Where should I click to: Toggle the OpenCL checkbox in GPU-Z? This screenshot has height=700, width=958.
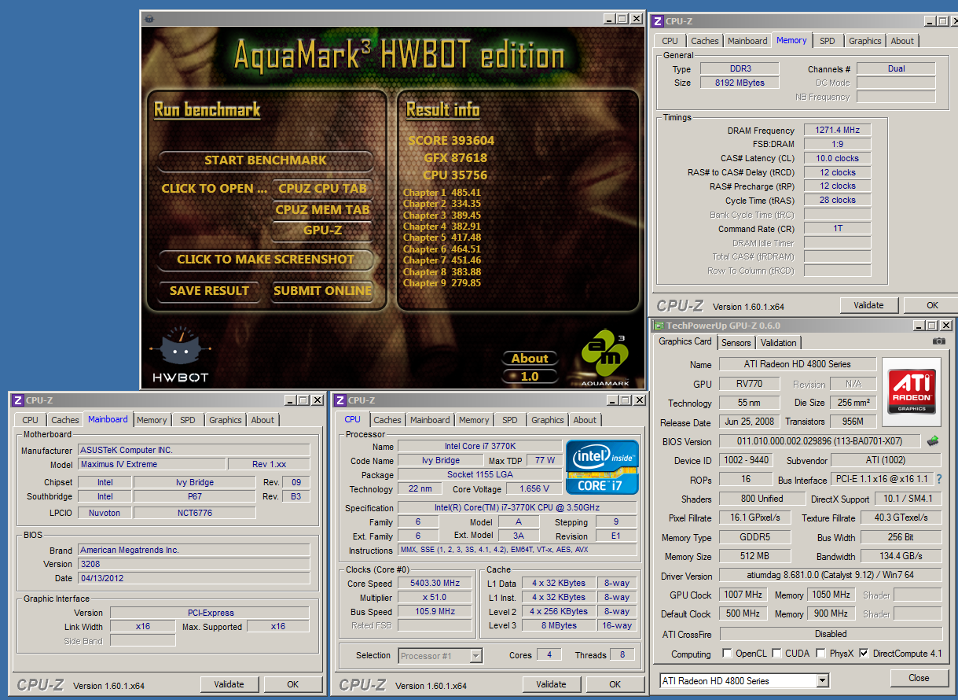[x=727, y=653]
